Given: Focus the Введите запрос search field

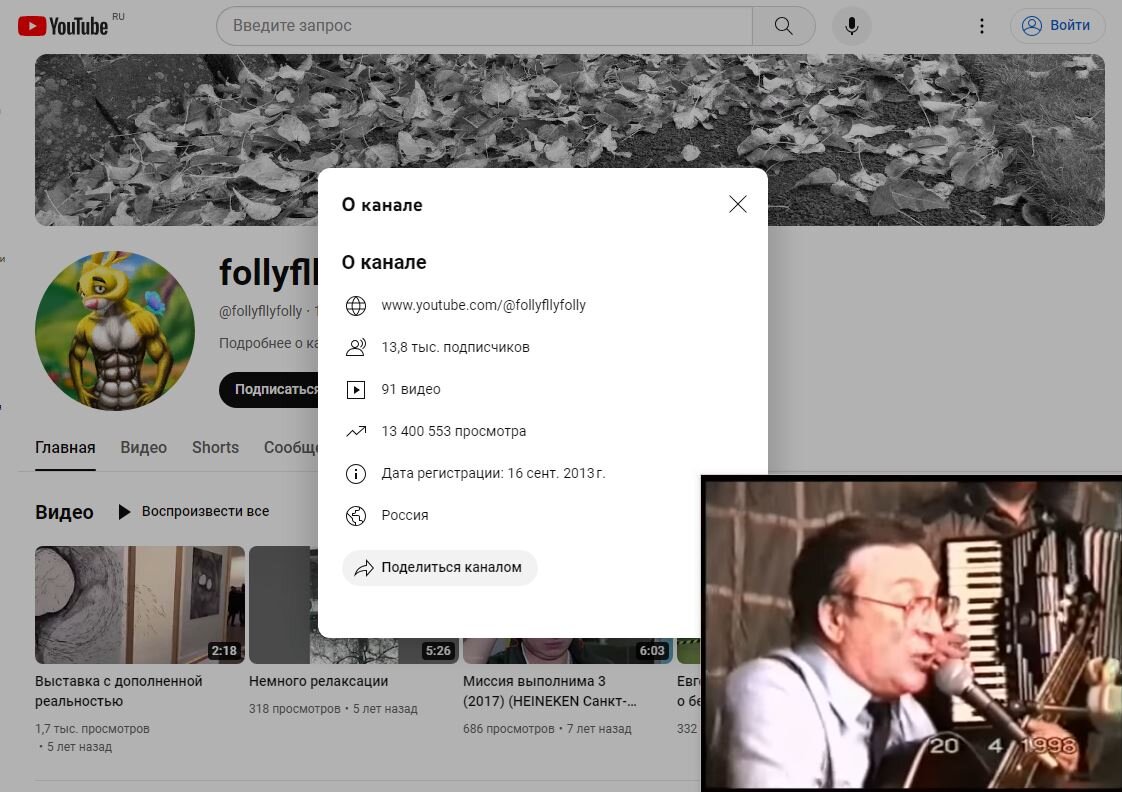Looking at the screenshot, I should point(485,26).
